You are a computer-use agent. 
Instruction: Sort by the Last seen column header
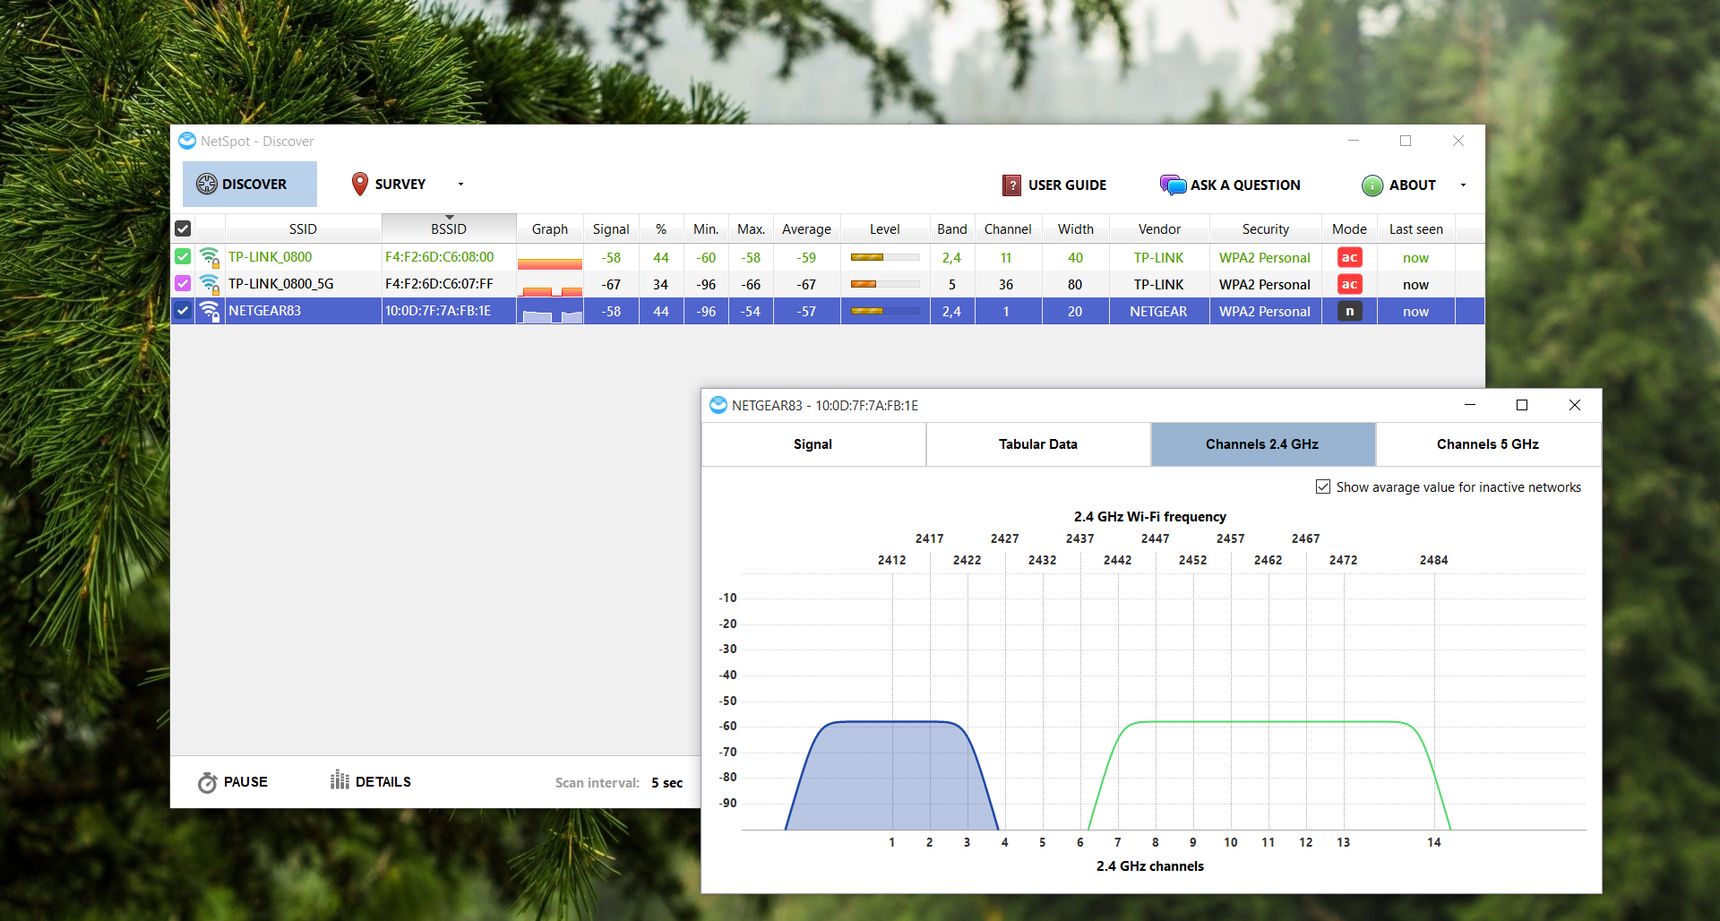pyautogui.click(x=1416, y=229)
